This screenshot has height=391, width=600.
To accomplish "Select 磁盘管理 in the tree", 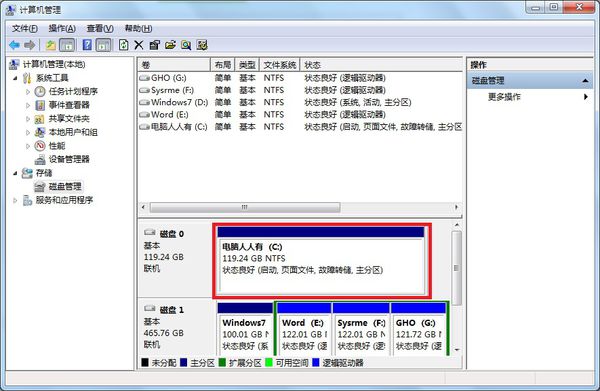I will [x=65, y=186].
